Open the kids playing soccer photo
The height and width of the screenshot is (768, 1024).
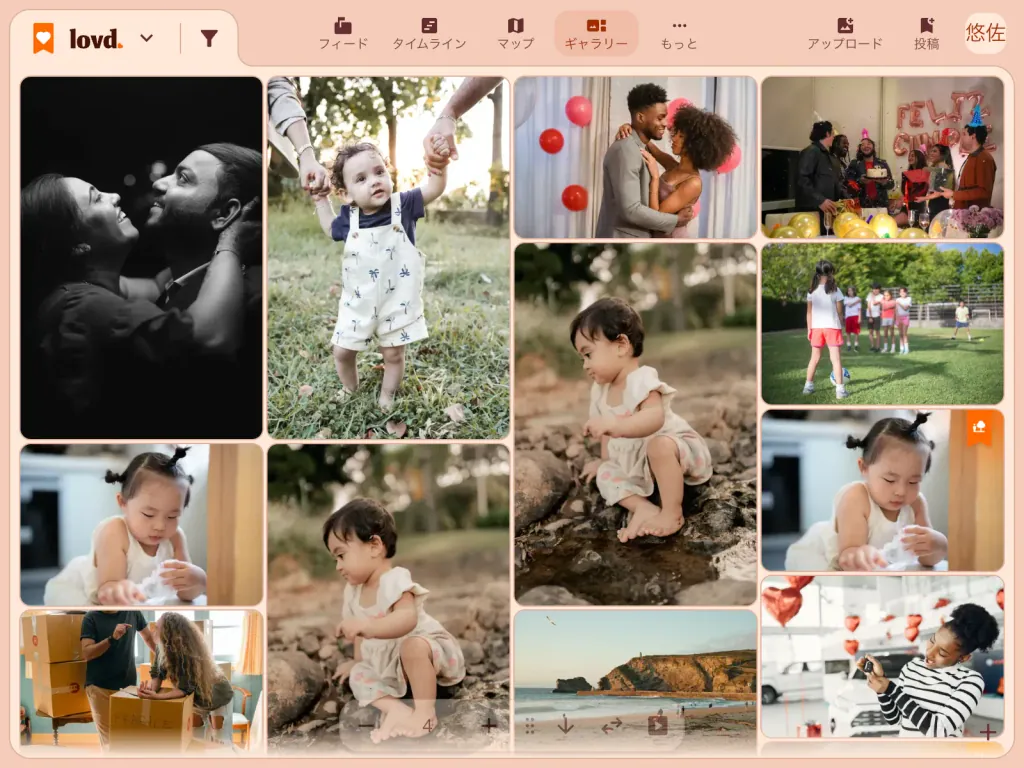point(882,324)
